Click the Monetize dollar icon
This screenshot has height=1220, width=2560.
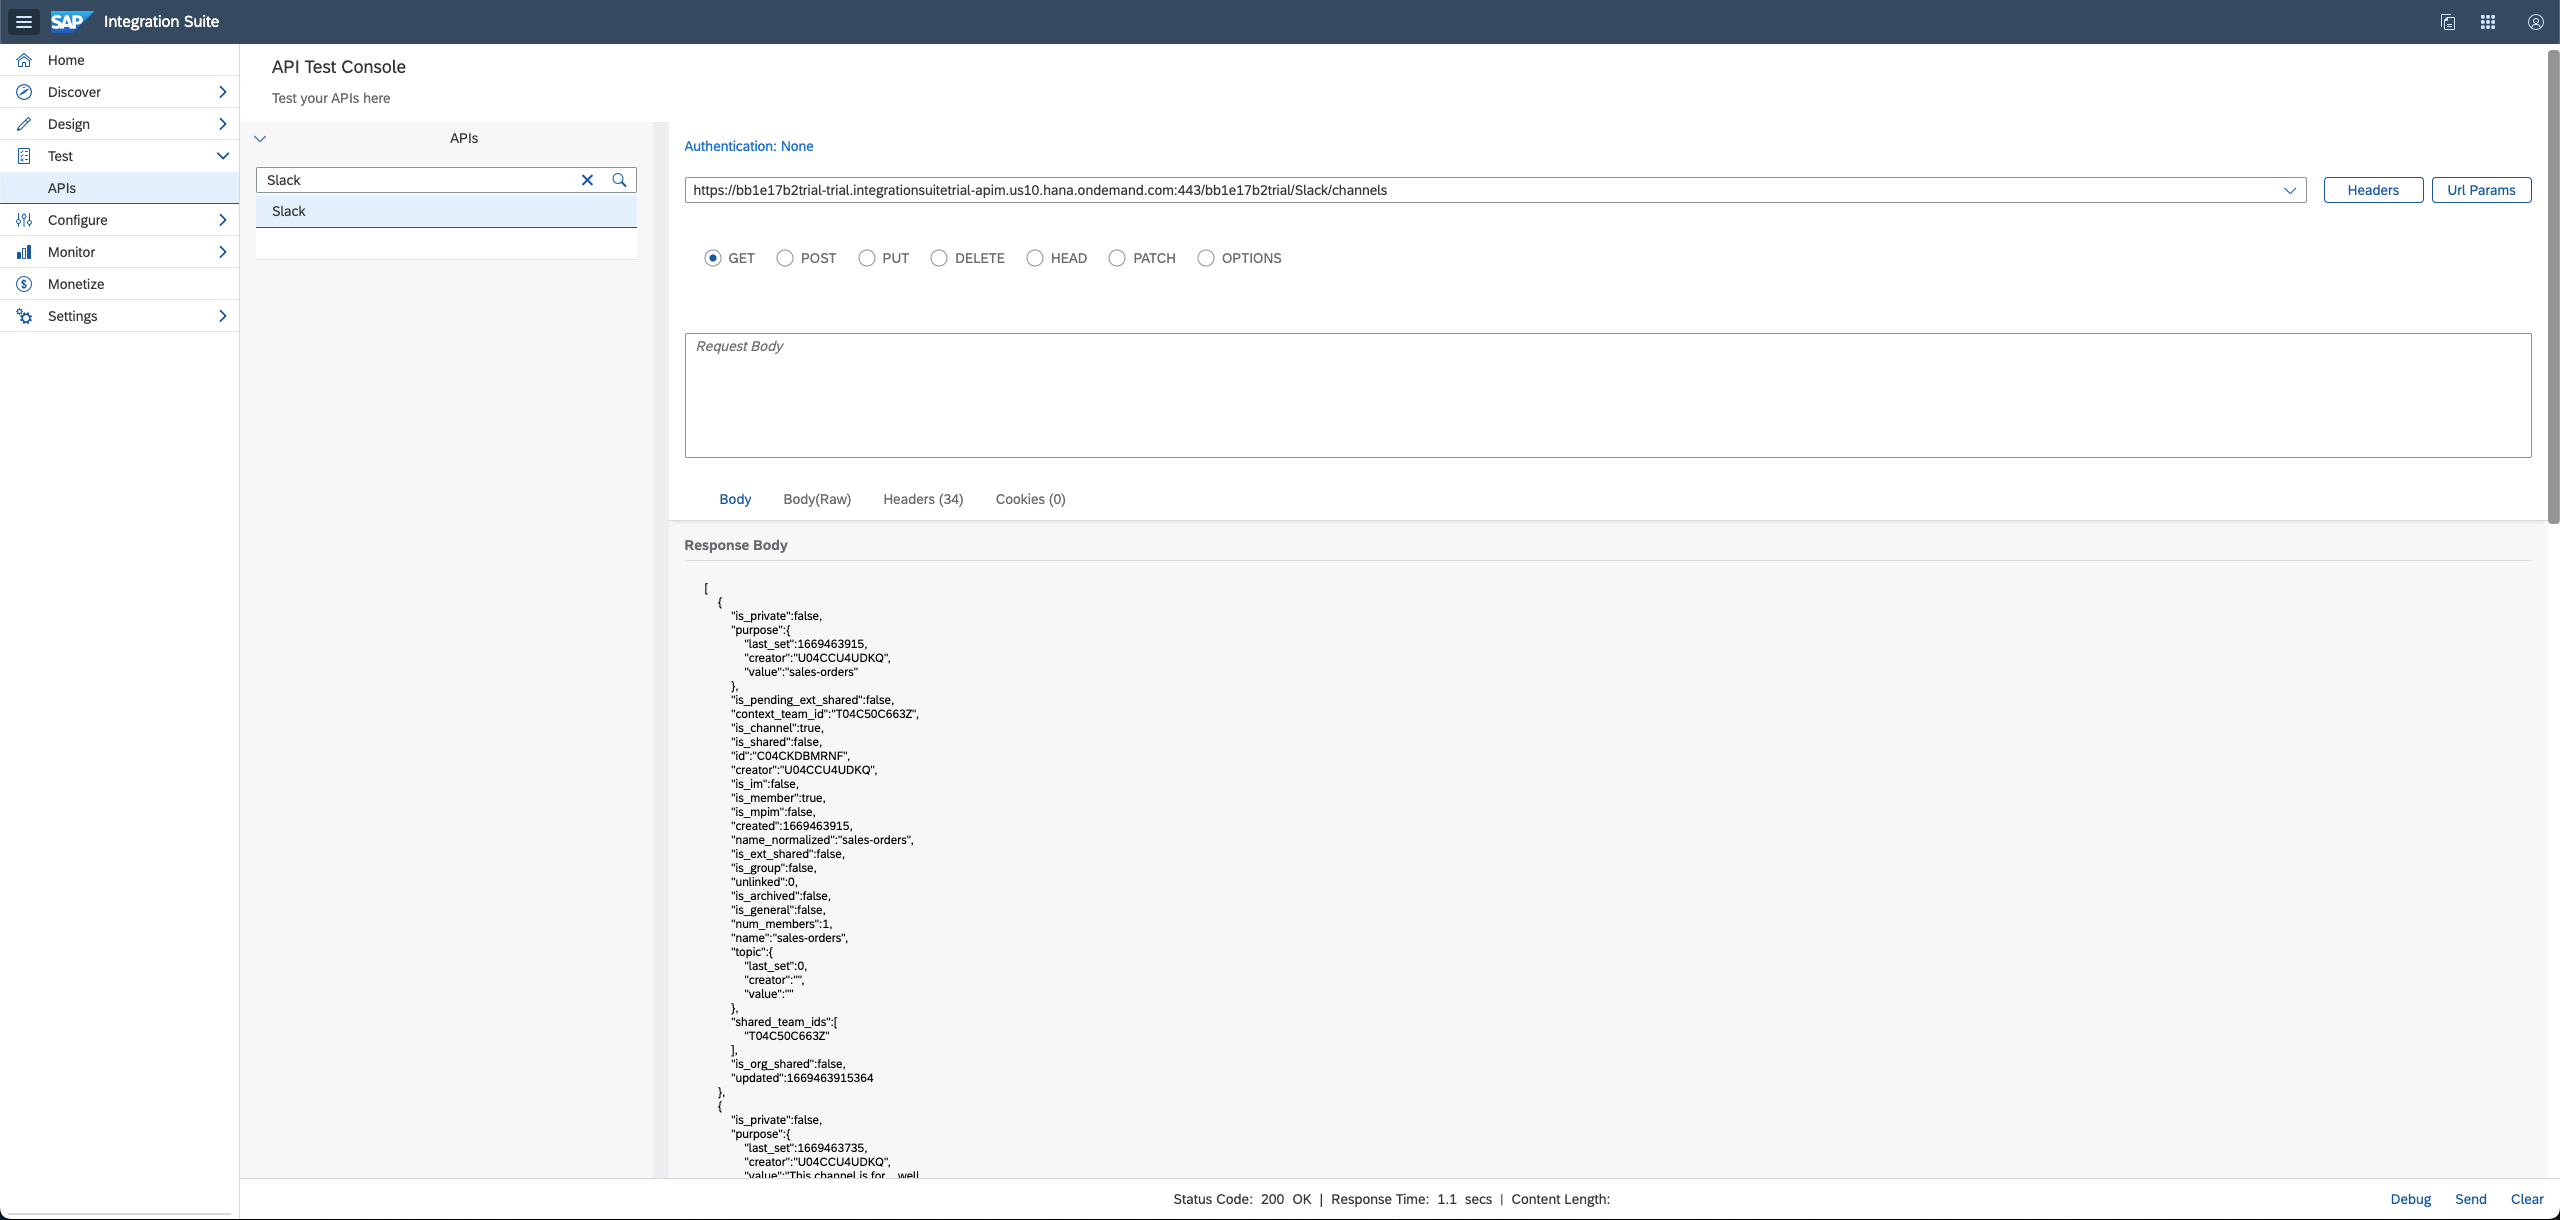coord(24,284)
